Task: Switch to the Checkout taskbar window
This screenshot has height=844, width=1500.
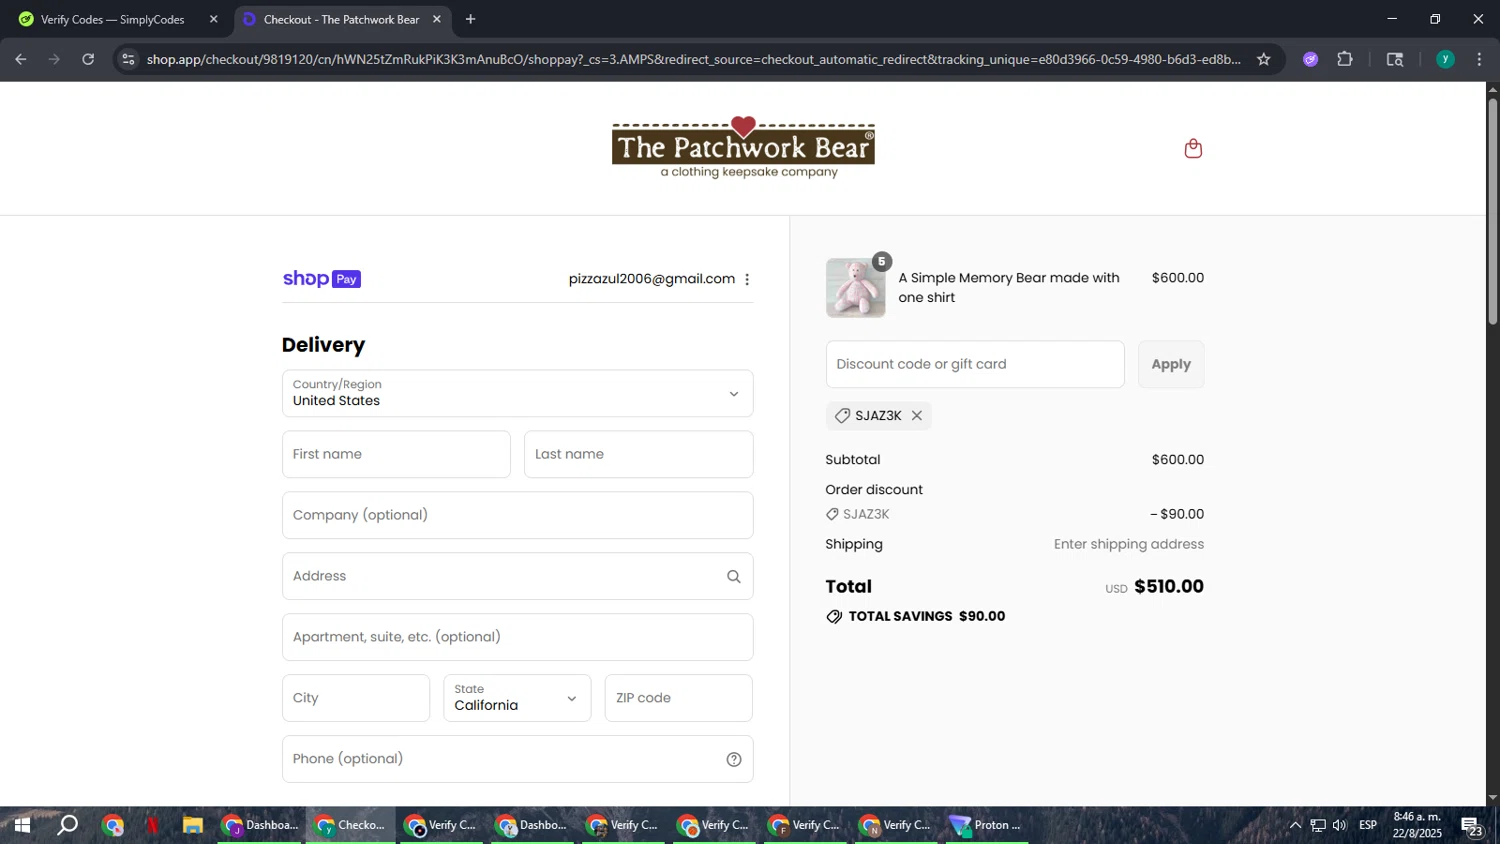Action: click(x=351, y=825)
